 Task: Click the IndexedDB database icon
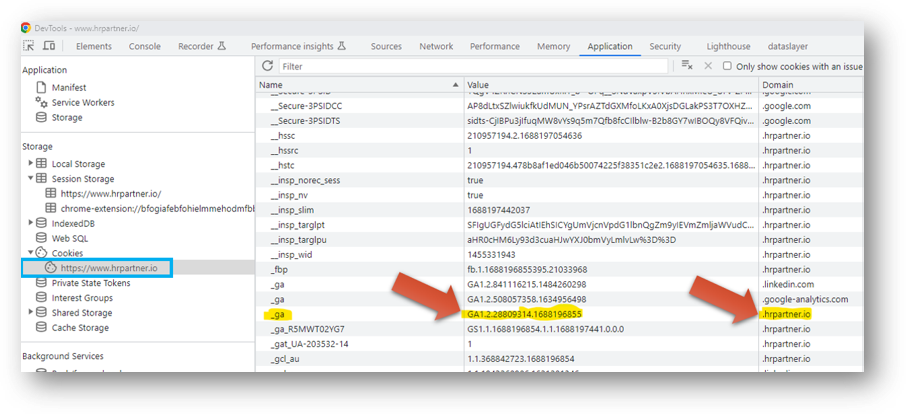point(41,223)
